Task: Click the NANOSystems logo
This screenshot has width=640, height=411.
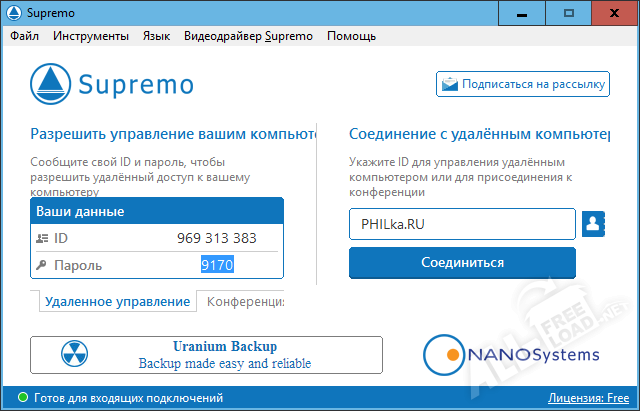Action: pos(512,354)
